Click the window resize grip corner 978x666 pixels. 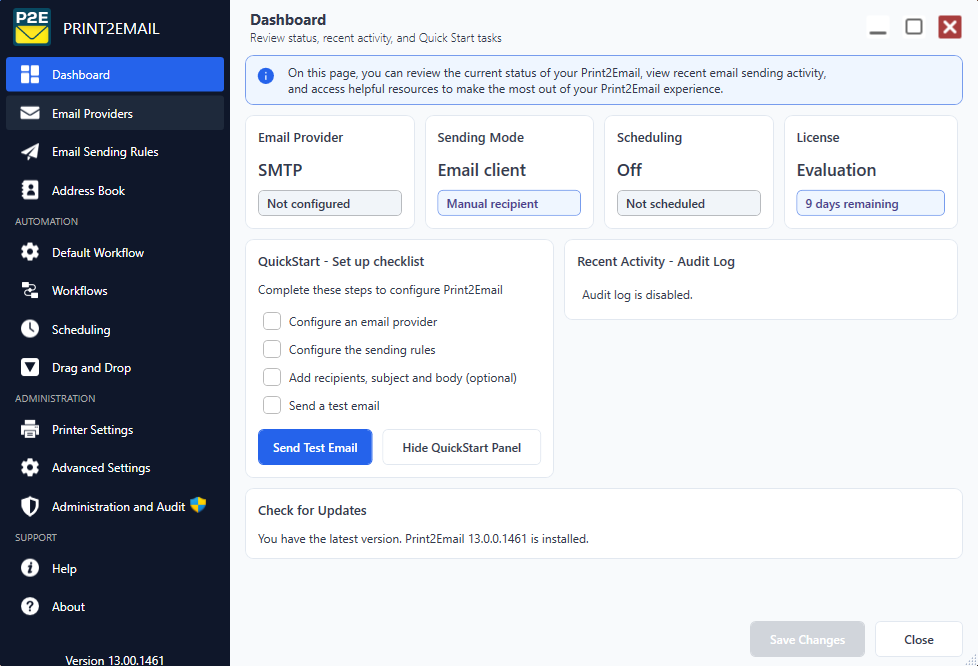(x=972, y=660)
